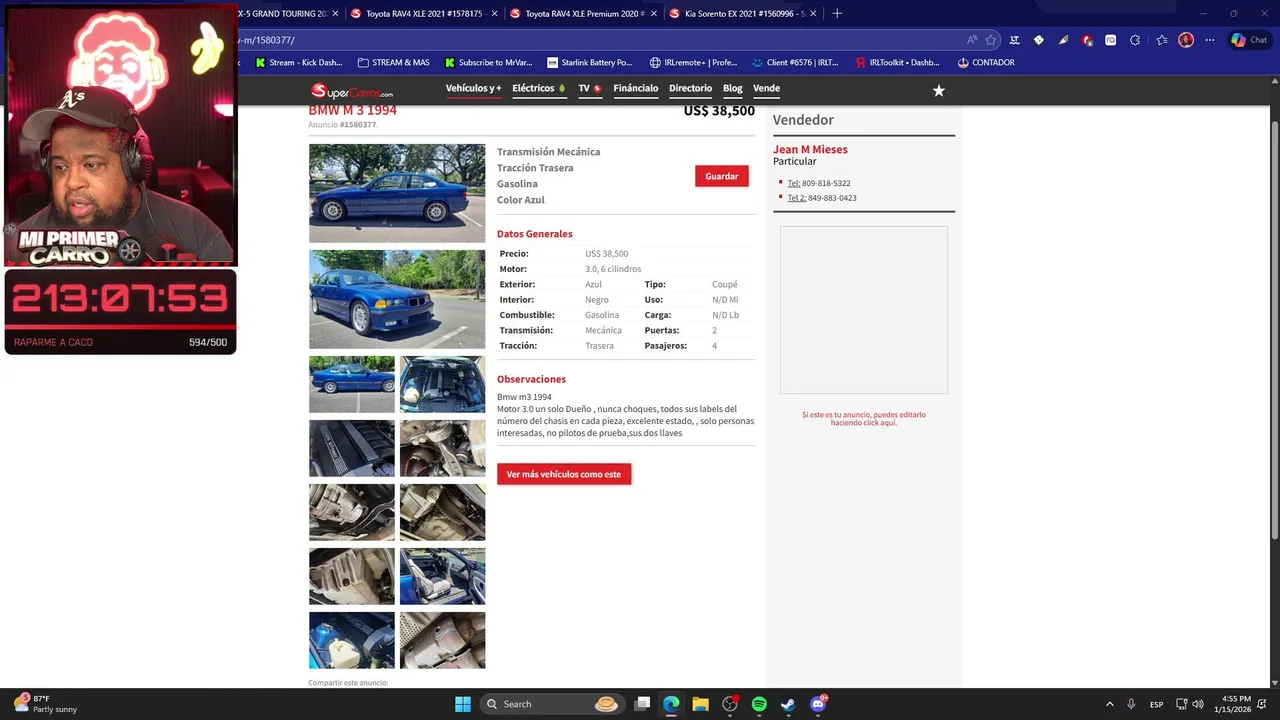Open the blue car interior seat thumbnail
This screenshot has height=720, width=1280.
[442, 576]
